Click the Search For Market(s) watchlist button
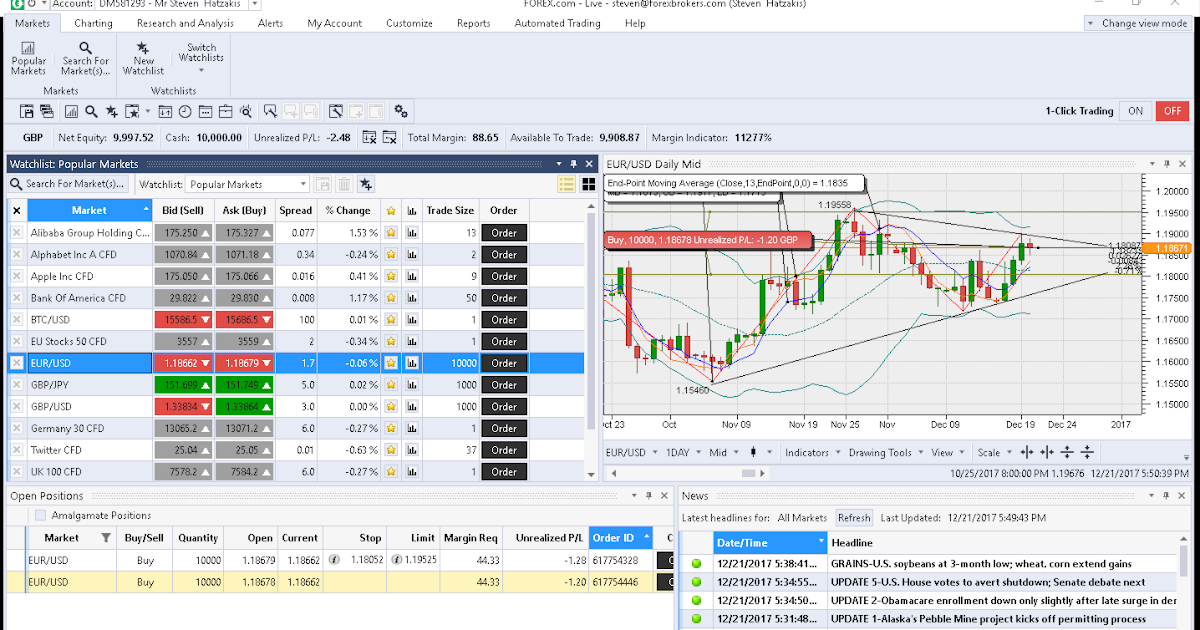Screen dimensions: 1200x630 (69, 184)
